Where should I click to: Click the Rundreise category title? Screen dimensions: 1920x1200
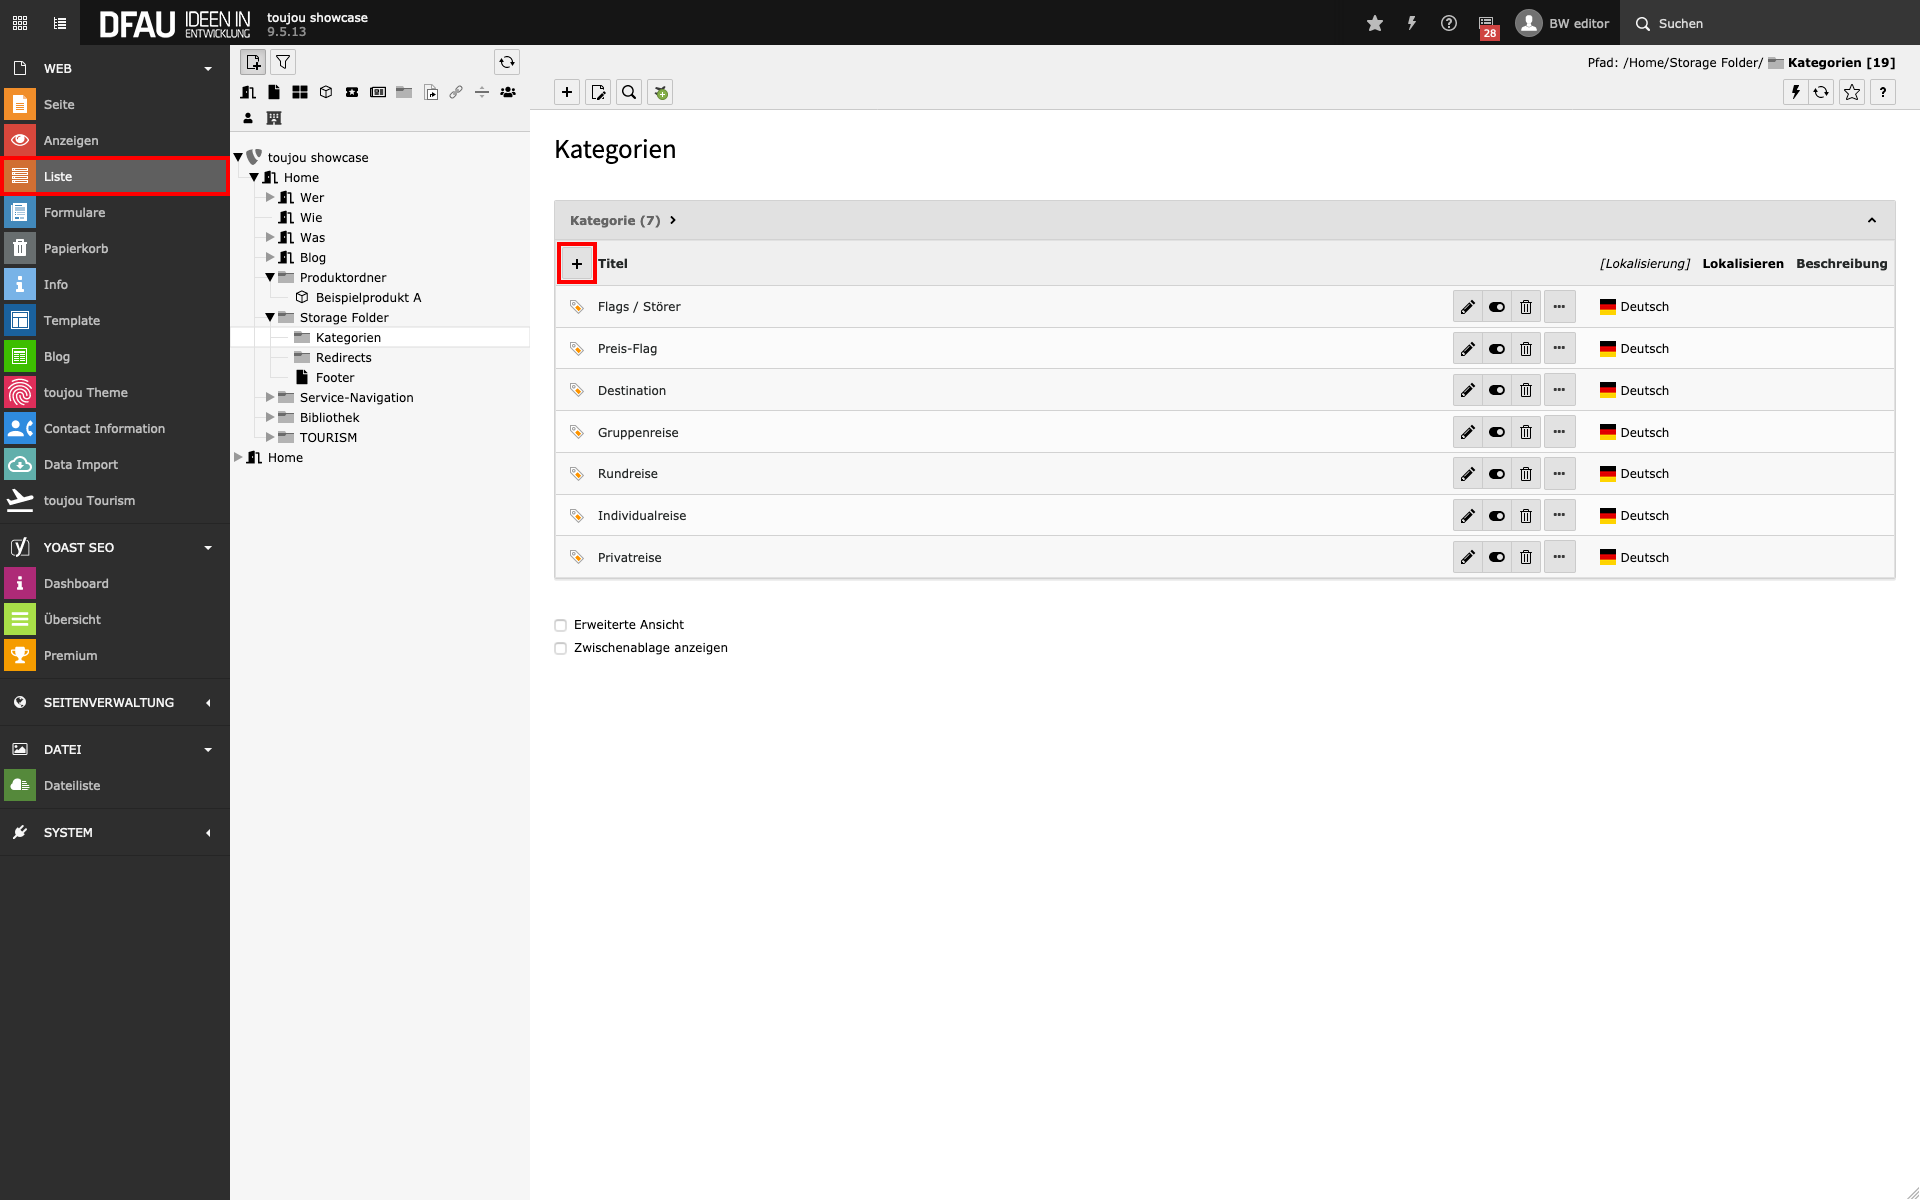pyautogui.click(x=627, y=474)
